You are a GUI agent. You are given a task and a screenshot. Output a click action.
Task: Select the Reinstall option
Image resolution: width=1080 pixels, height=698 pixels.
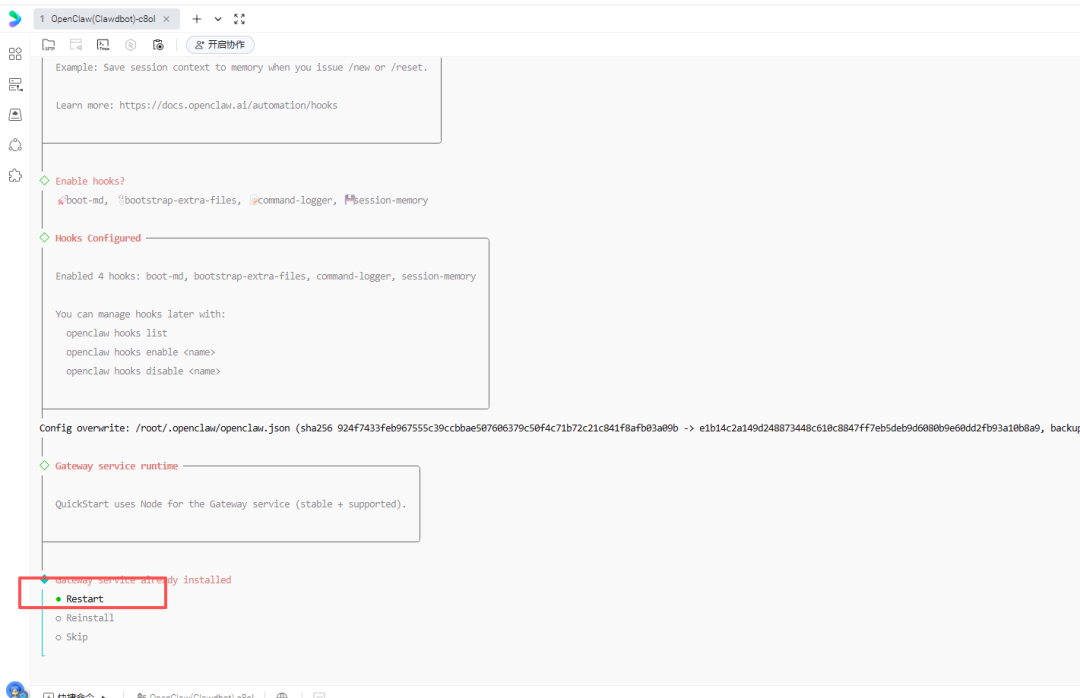tap(85, 618)
